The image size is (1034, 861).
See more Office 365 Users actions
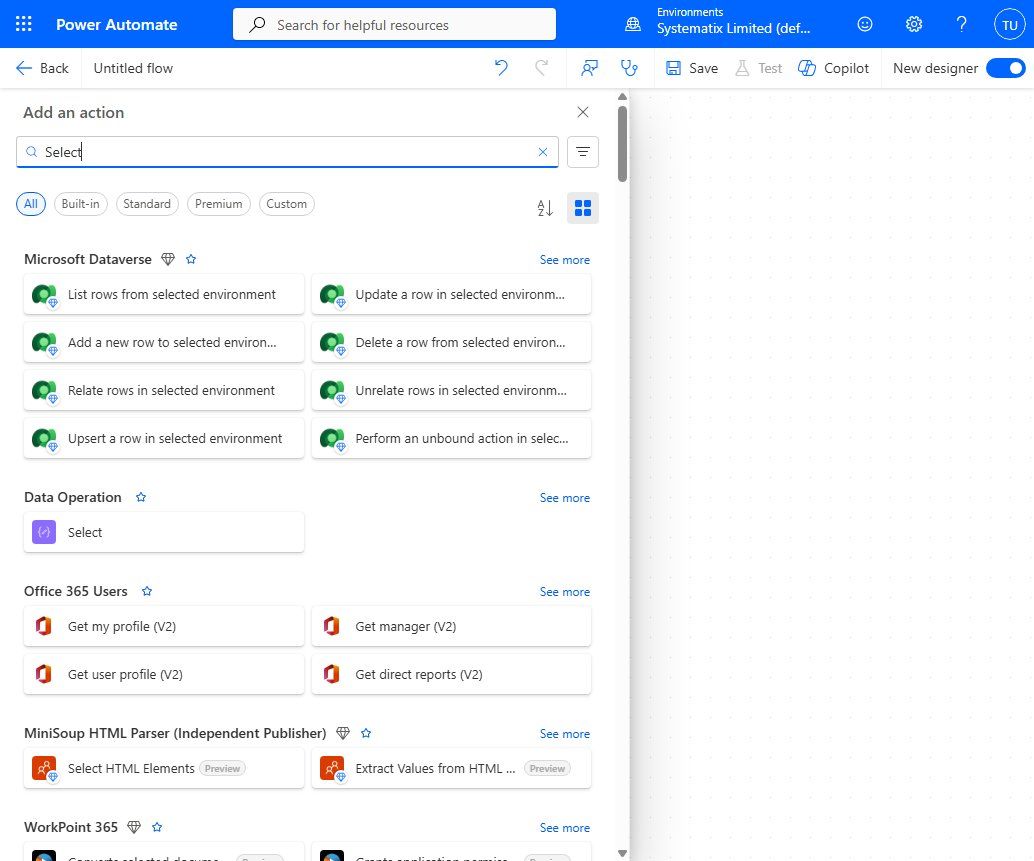coord(564,592)
